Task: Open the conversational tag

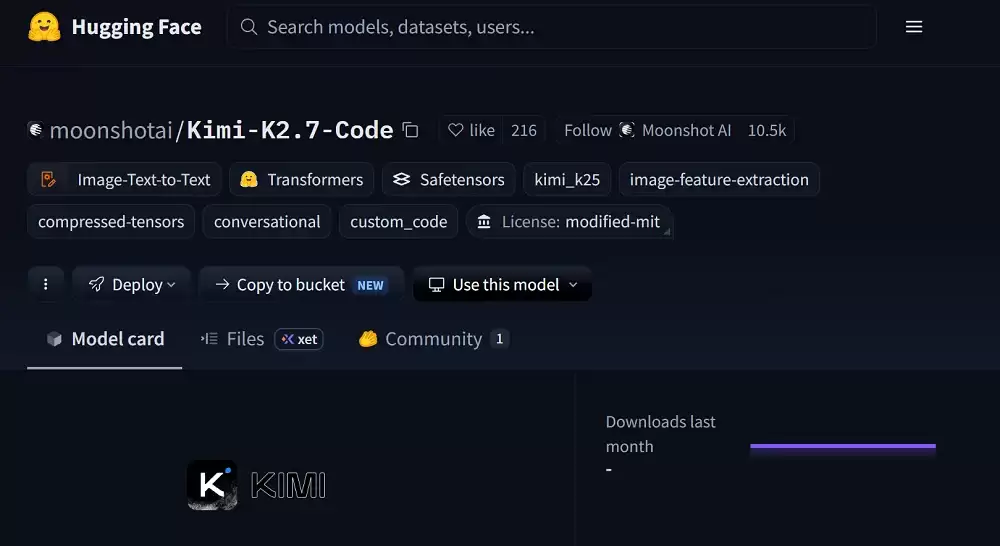Action: point(267,221)
